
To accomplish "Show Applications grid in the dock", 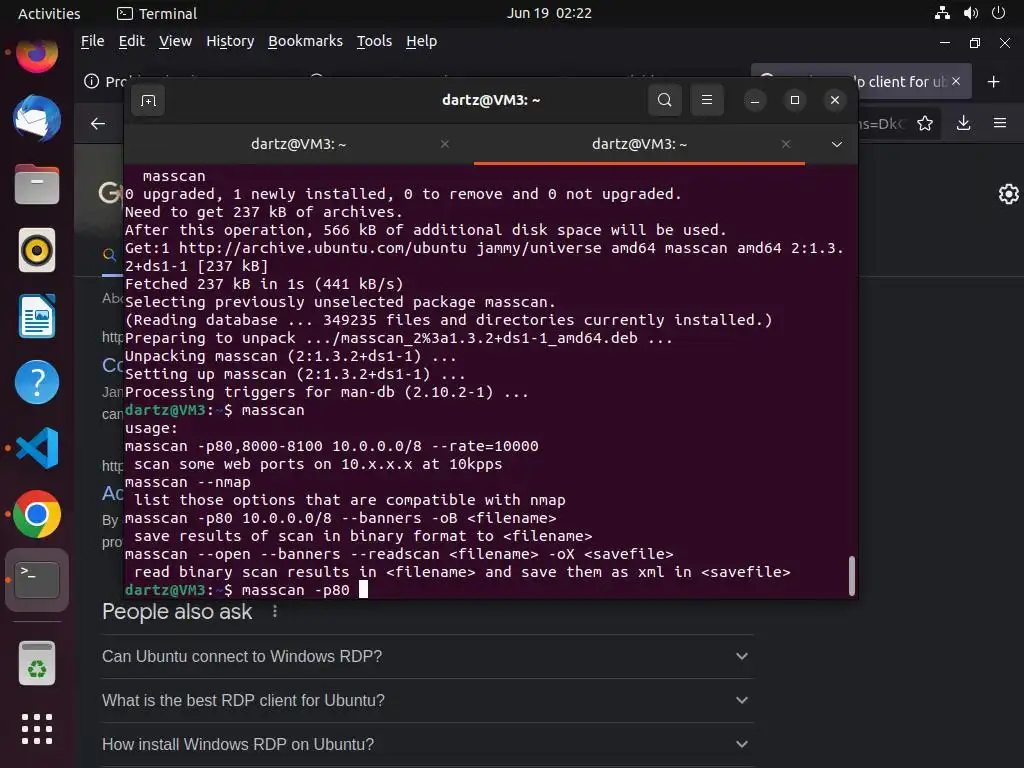I will [37, 729].
